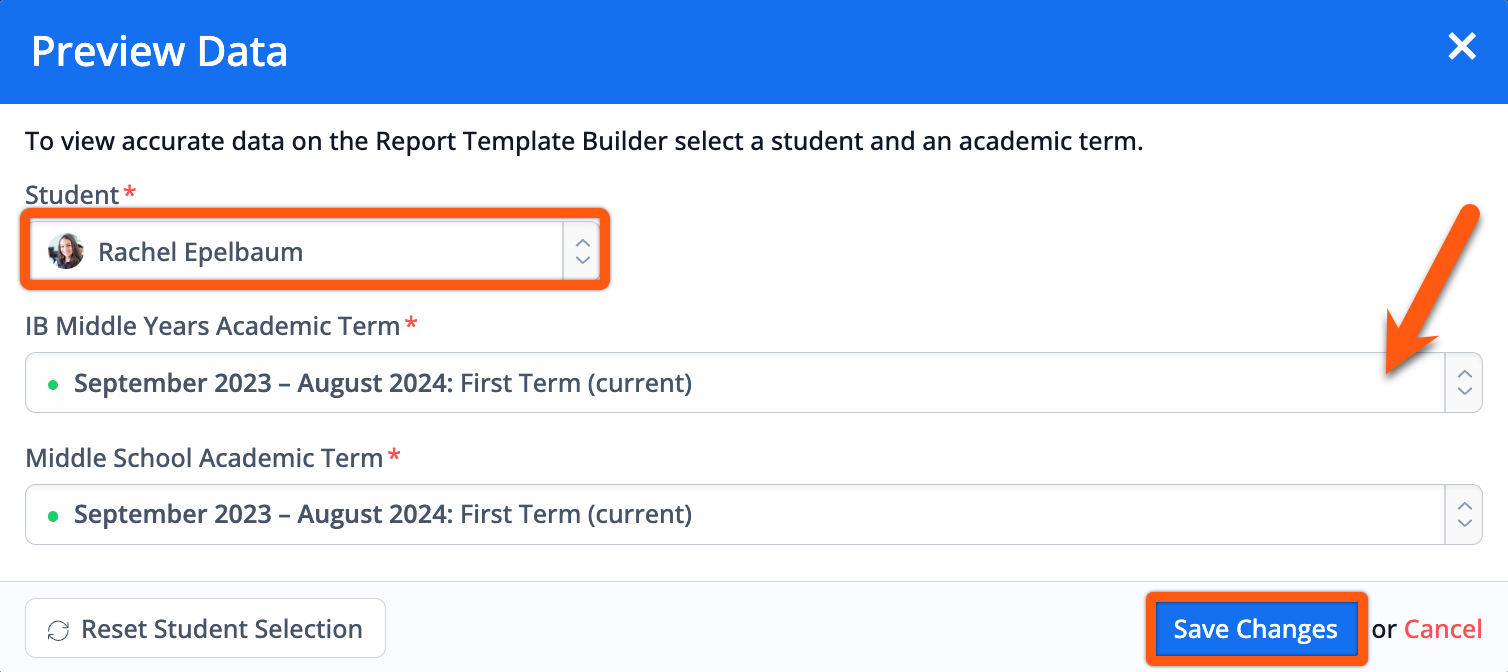Click Rachel Epelbaum's avatar photo

pos(66,251)
